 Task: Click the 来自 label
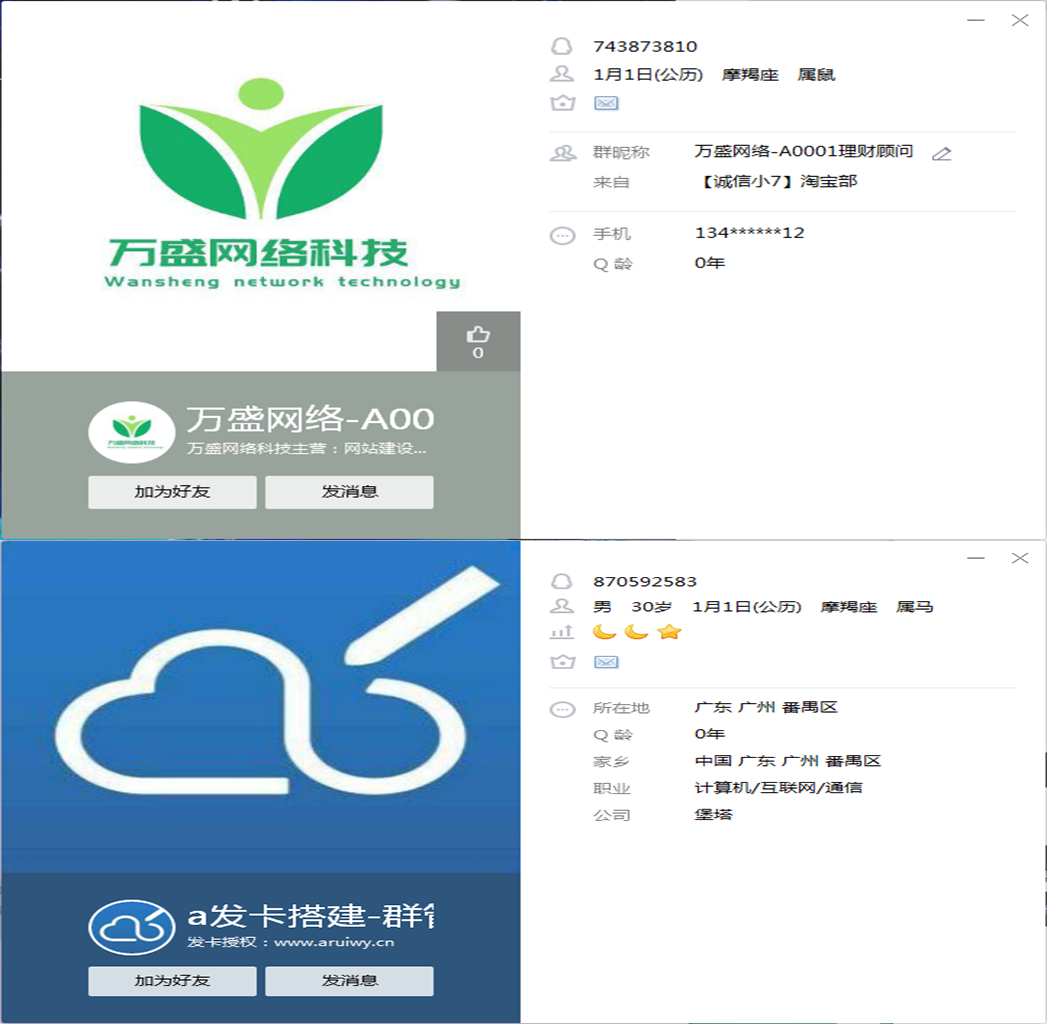click(611, 182)
